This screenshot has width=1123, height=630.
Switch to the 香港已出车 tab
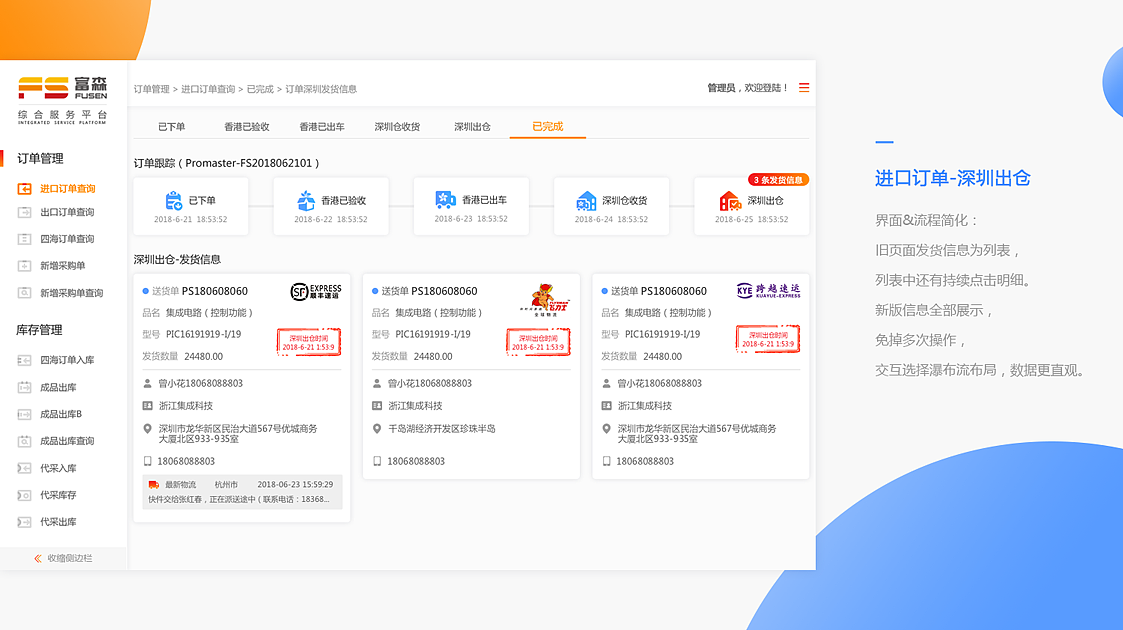(322, 127)
